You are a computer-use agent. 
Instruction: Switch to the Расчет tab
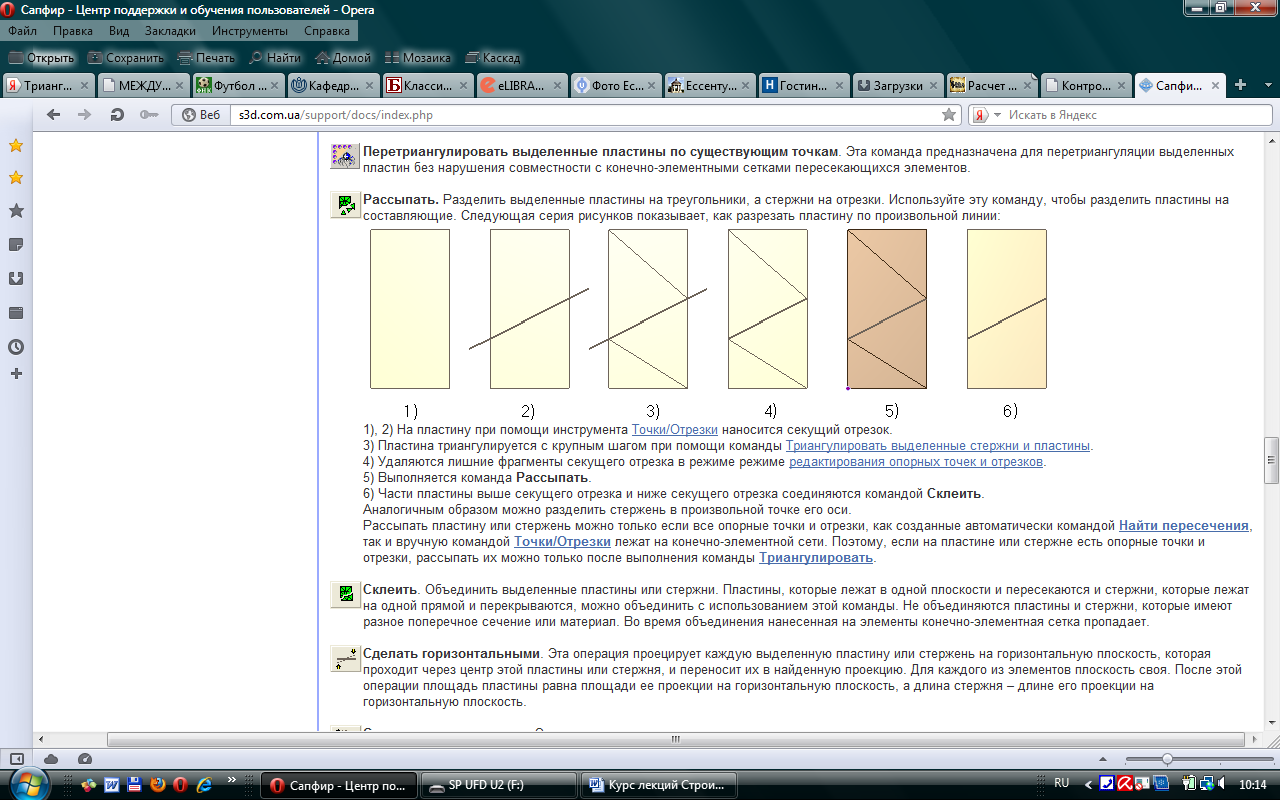[x=991, y=85]
